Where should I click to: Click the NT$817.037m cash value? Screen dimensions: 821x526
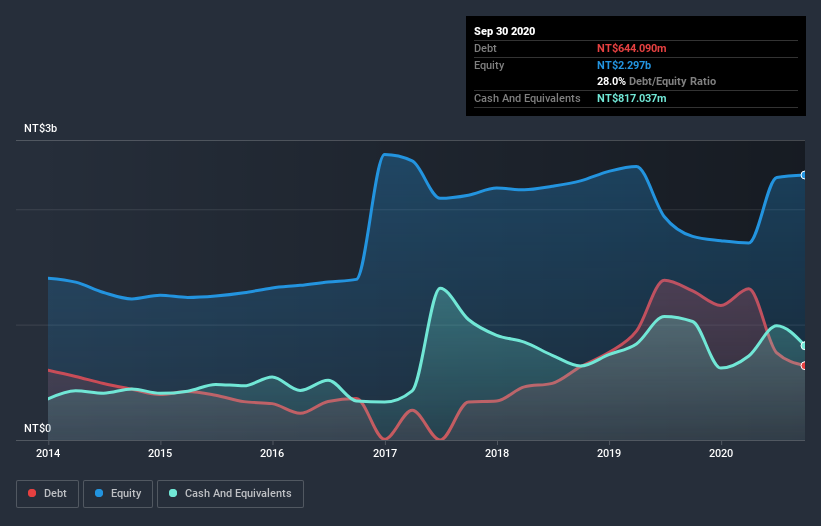click(631, 98)
